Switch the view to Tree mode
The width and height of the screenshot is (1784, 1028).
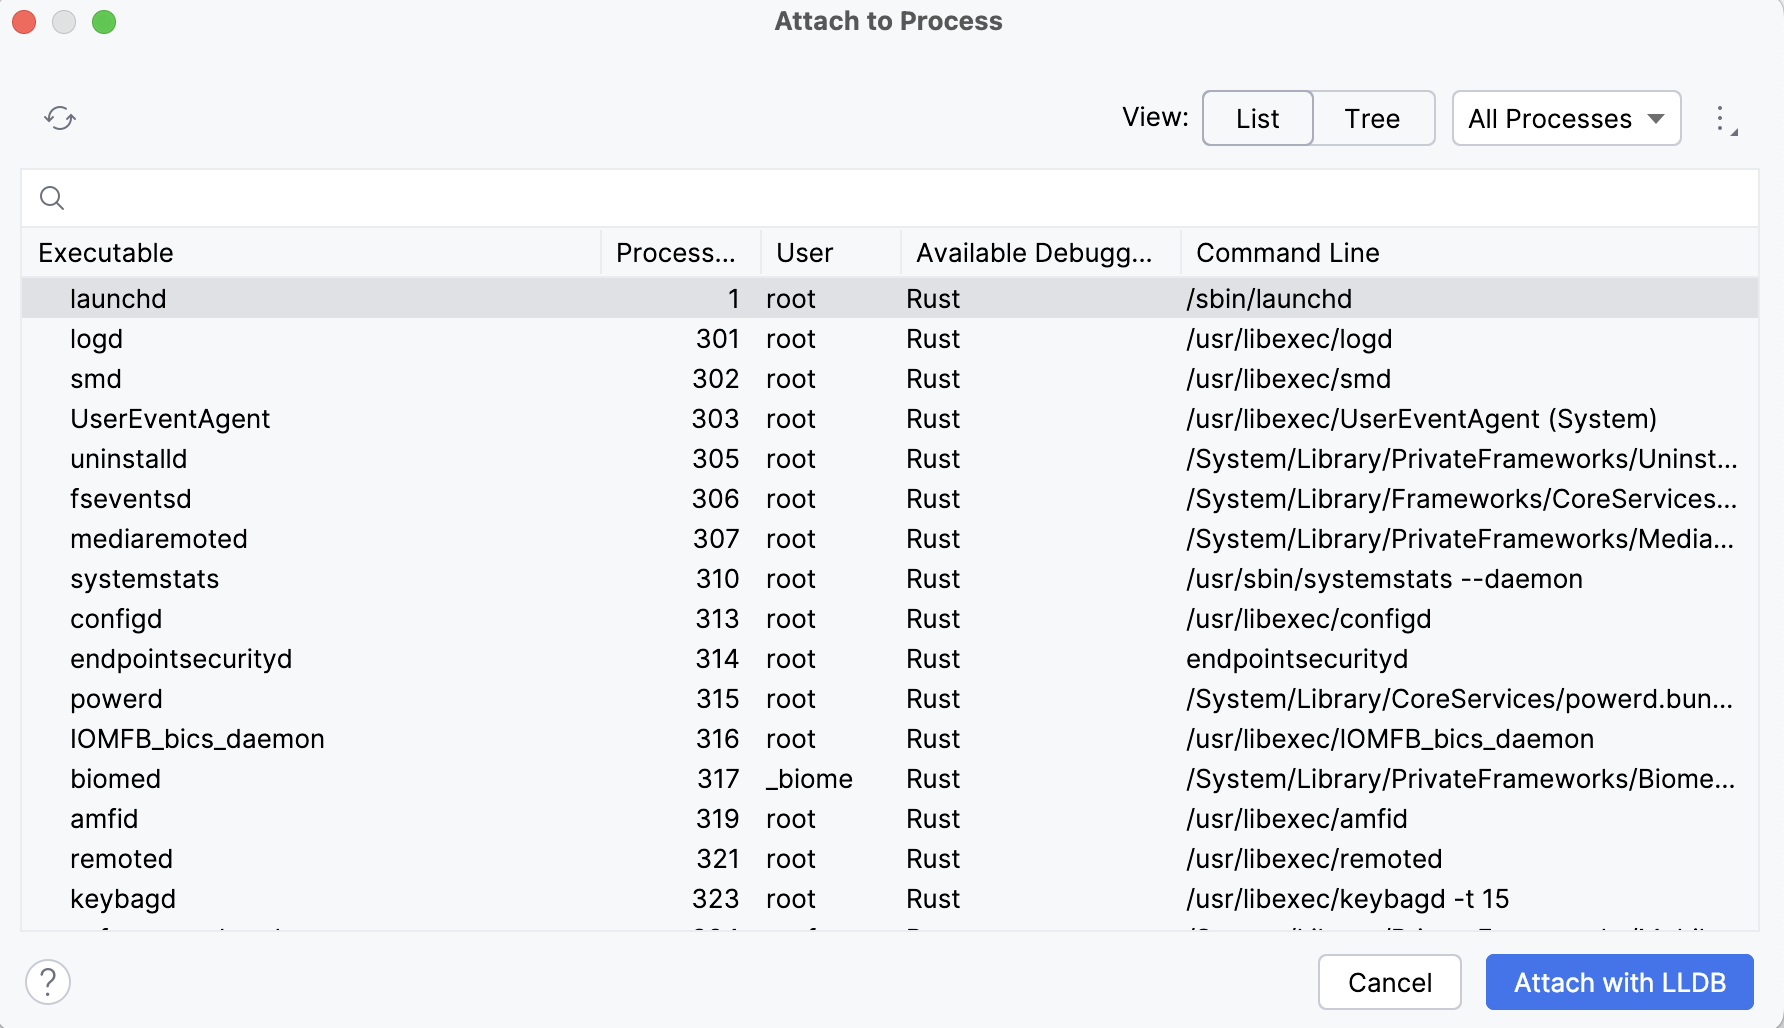[1373, 118]
